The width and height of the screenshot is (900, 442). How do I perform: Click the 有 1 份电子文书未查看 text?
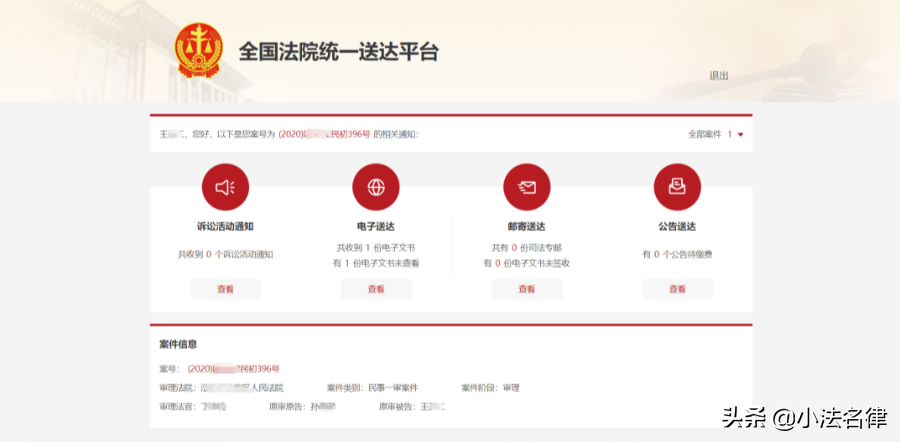click(376, 263)
